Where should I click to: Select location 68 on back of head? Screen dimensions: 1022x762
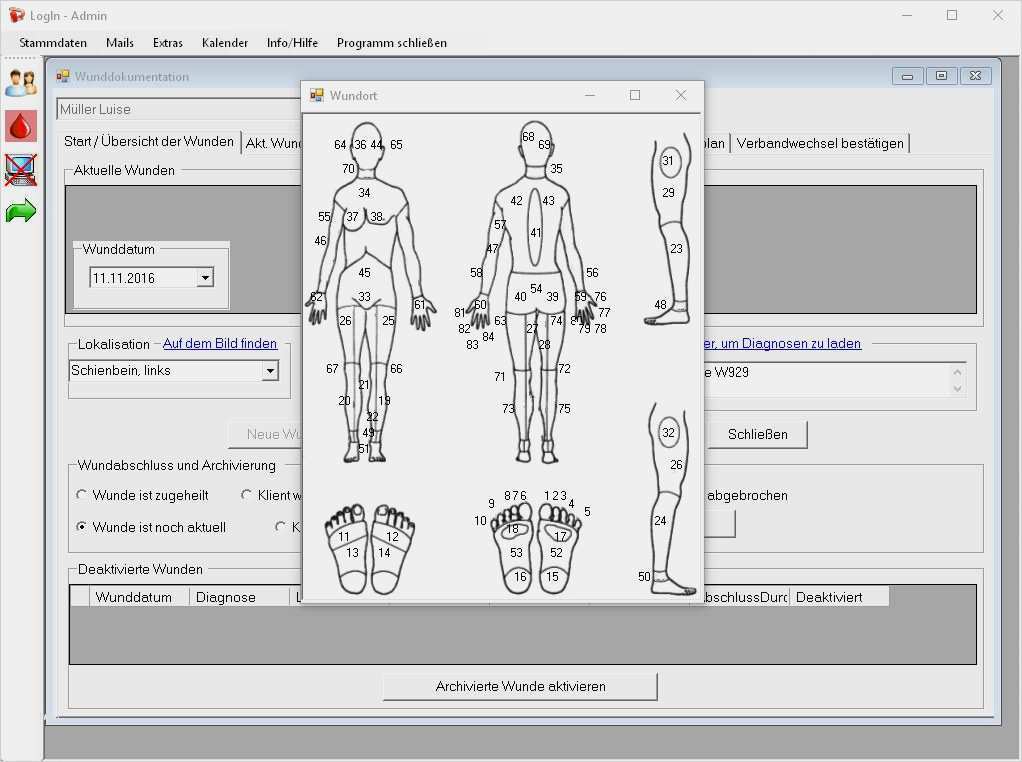click(528, 137)
